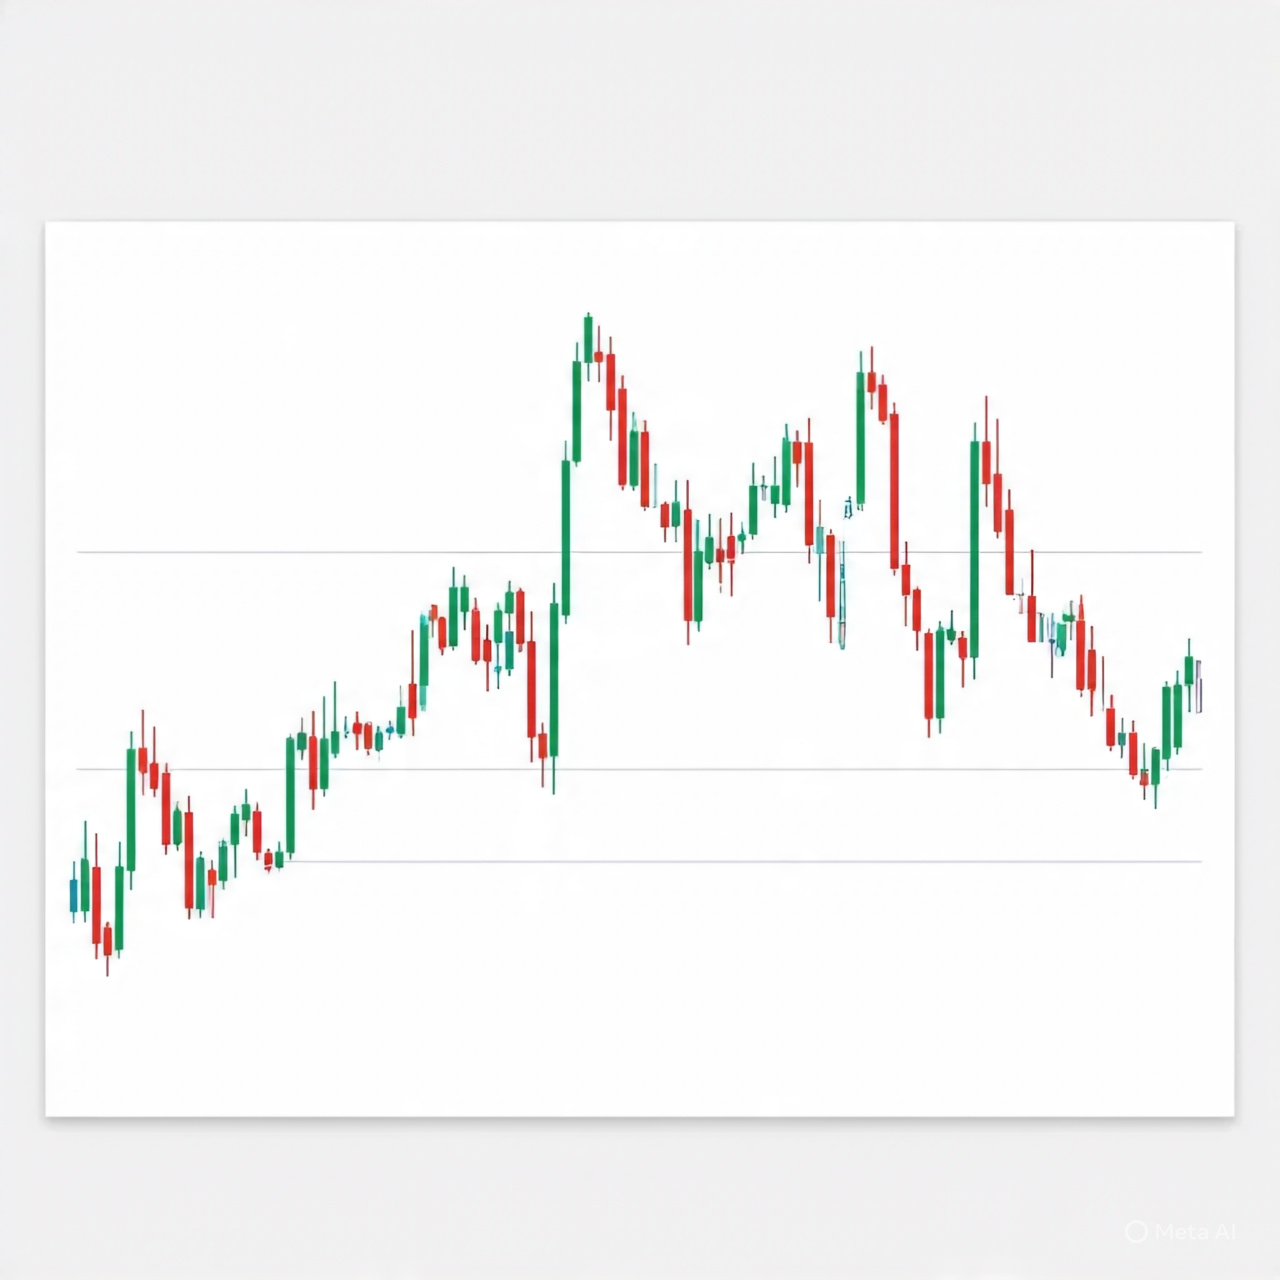Select the top horizontal level line
The width and height of the screenshot is (1280, 1280).
tap(300, 552)
